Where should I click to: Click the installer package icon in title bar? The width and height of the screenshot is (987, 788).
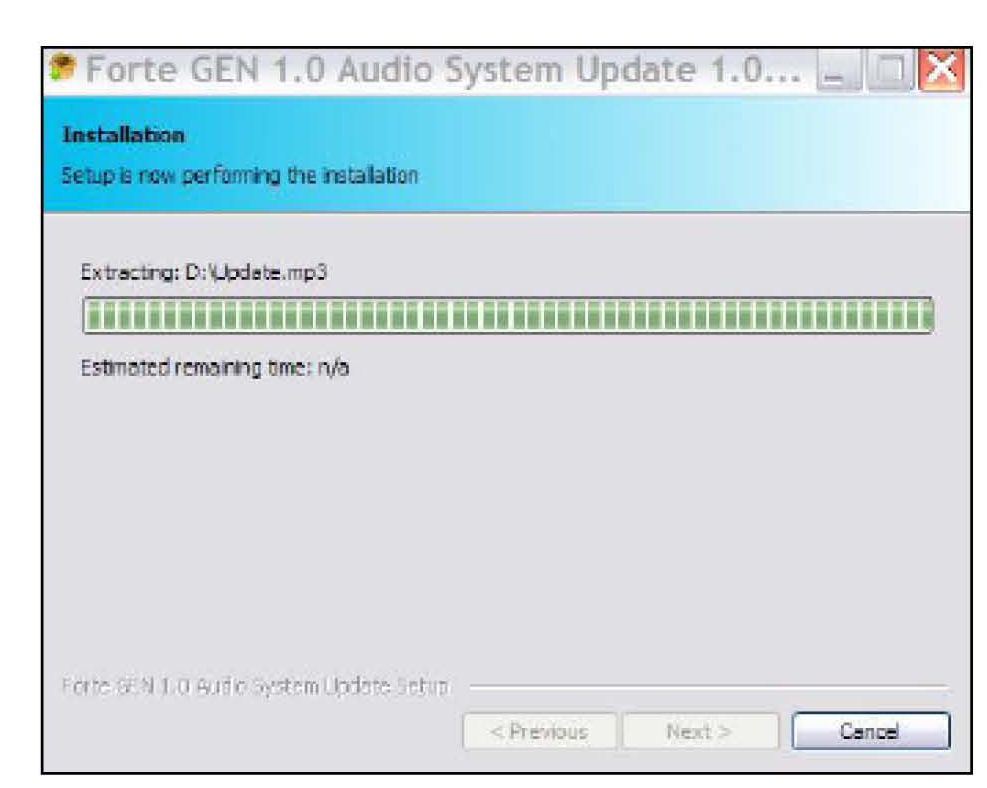click(63, 69)
